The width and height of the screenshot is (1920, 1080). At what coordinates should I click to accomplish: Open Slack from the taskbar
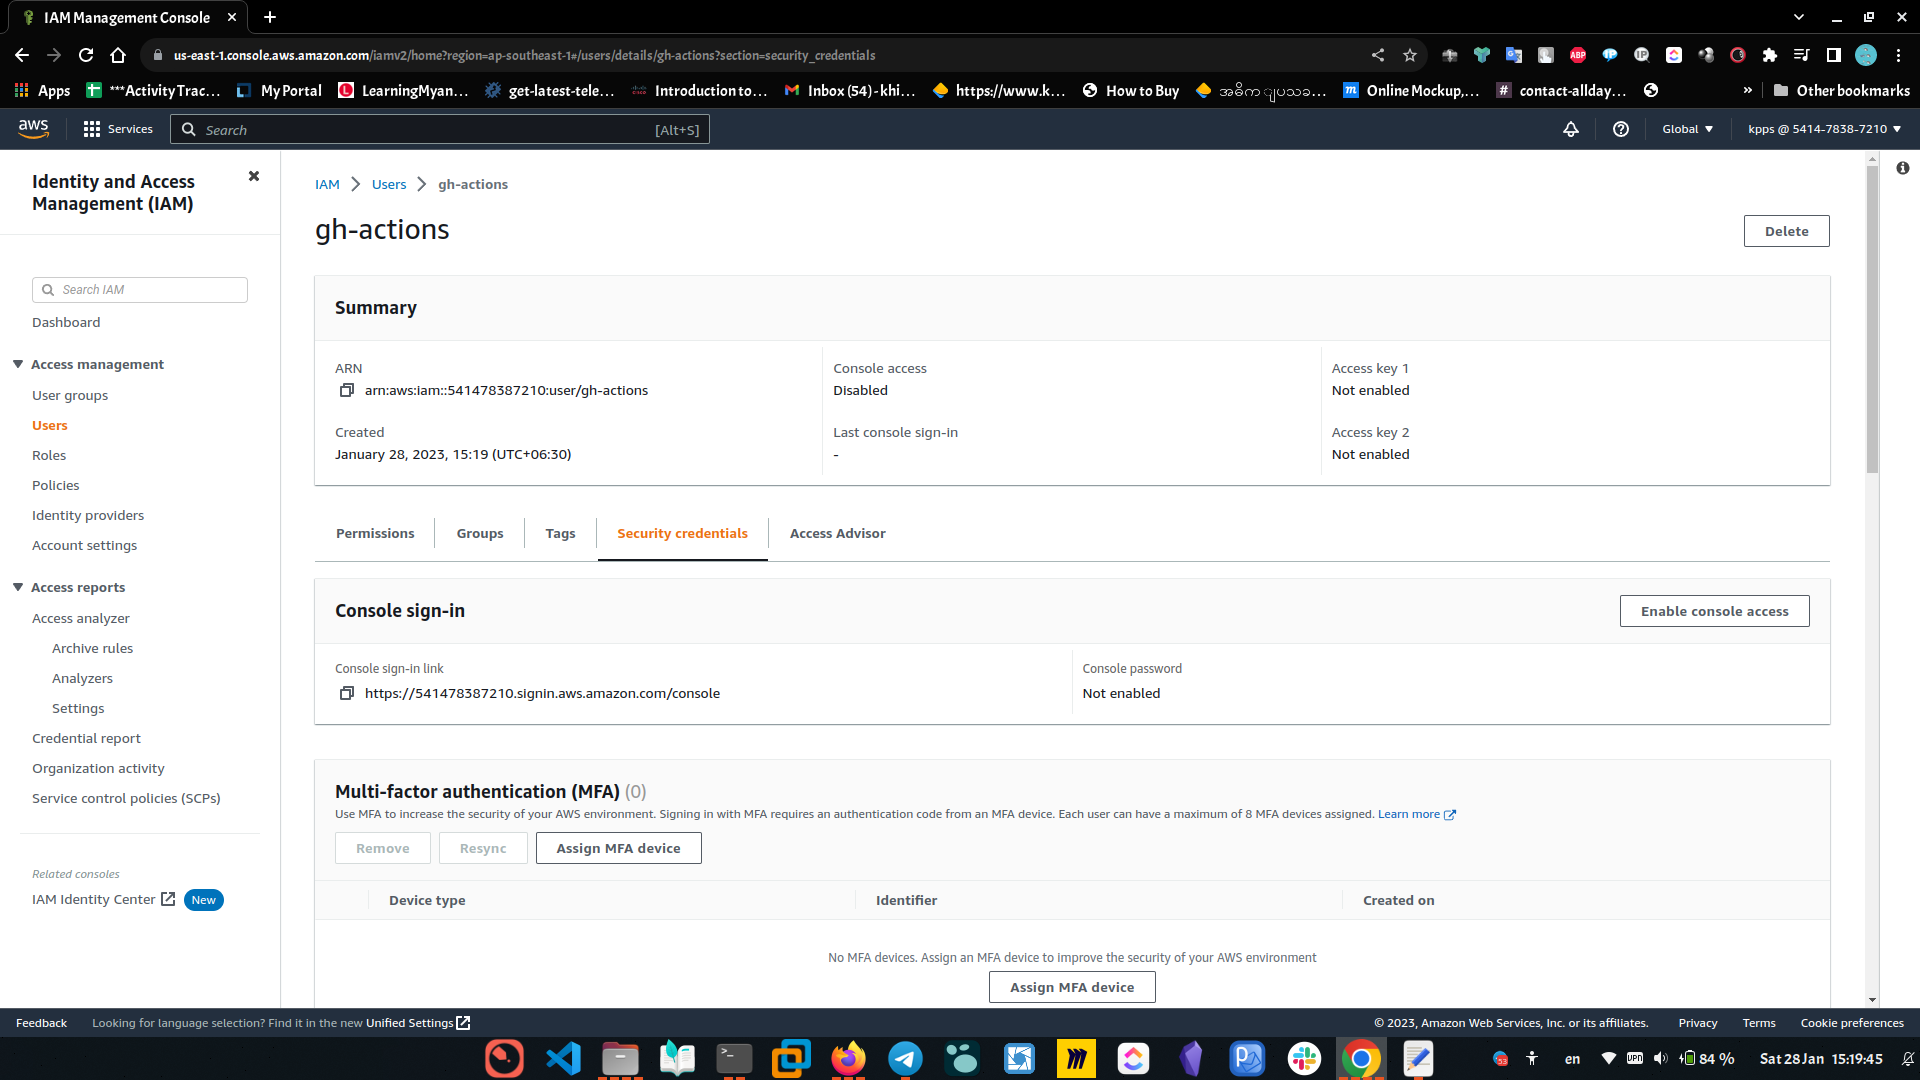[x=1304, y=1058]
